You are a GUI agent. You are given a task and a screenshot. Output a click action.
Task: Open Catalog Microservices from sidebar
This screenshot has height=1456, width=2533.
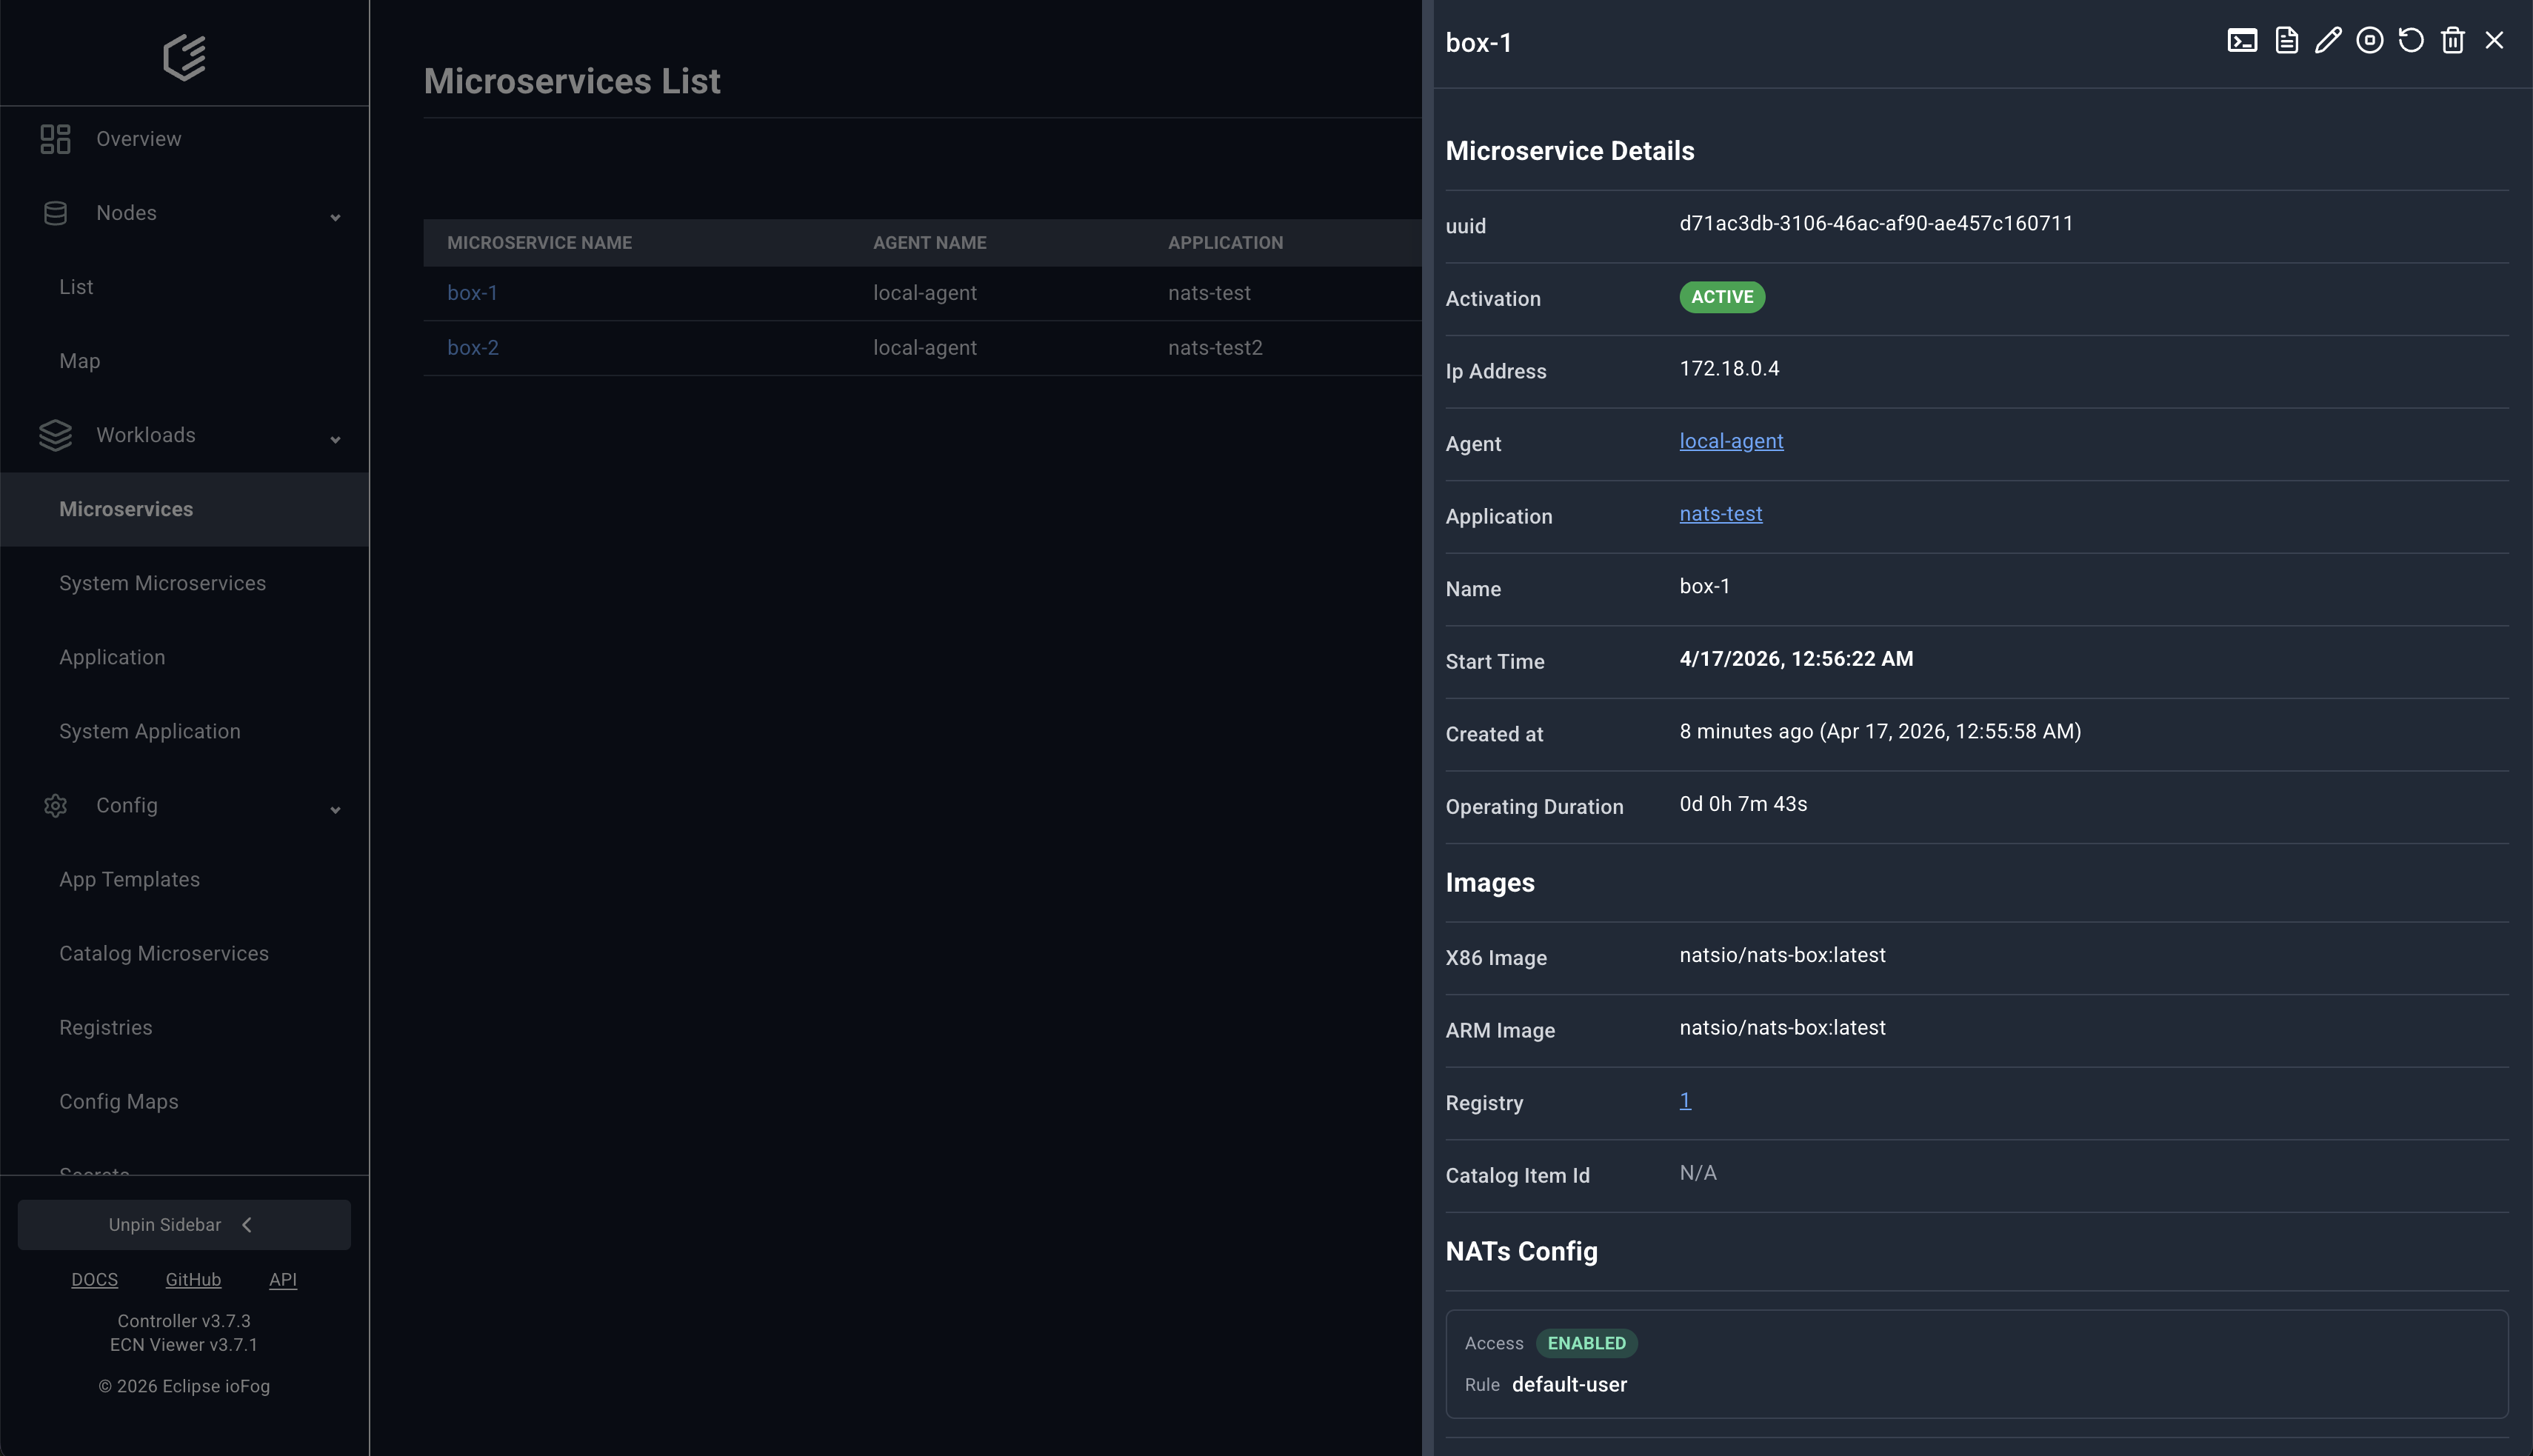[x=163, y=953]
